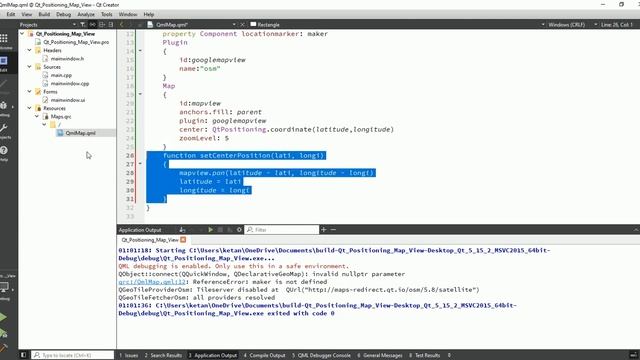Click the output Filter field
Viewport: 640px width, 360px height.
[282, 230]
